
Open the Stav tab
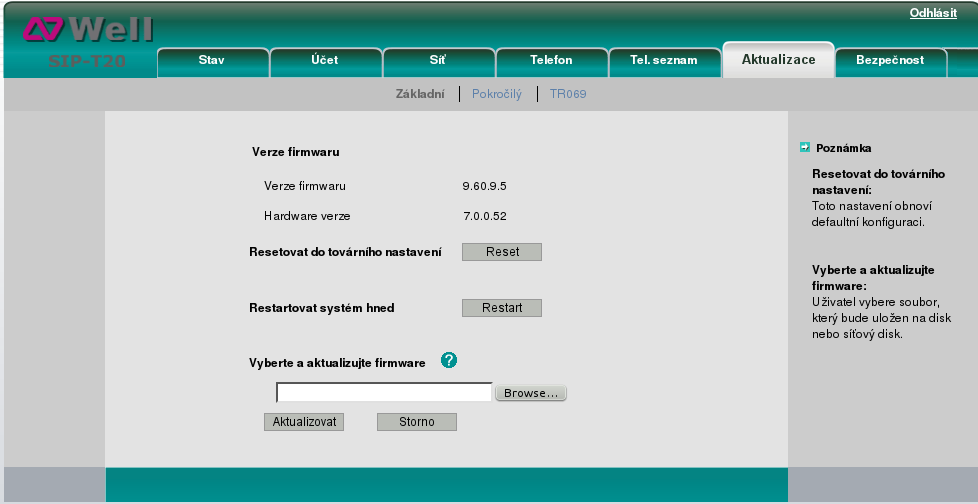tap(211, 60)
